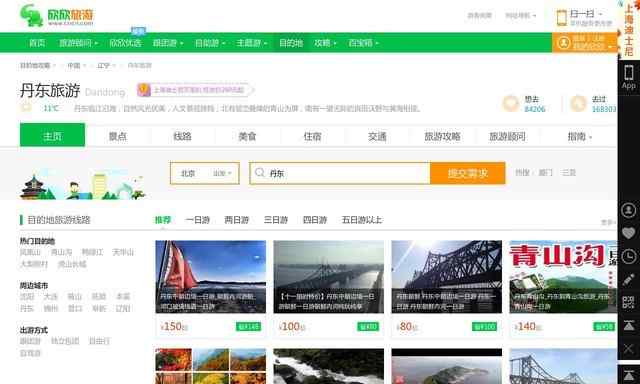Open 欣欣优选 in navigation bar
Image resolution: width=640 pixels, height=384 pixels.
pos(125,43)
